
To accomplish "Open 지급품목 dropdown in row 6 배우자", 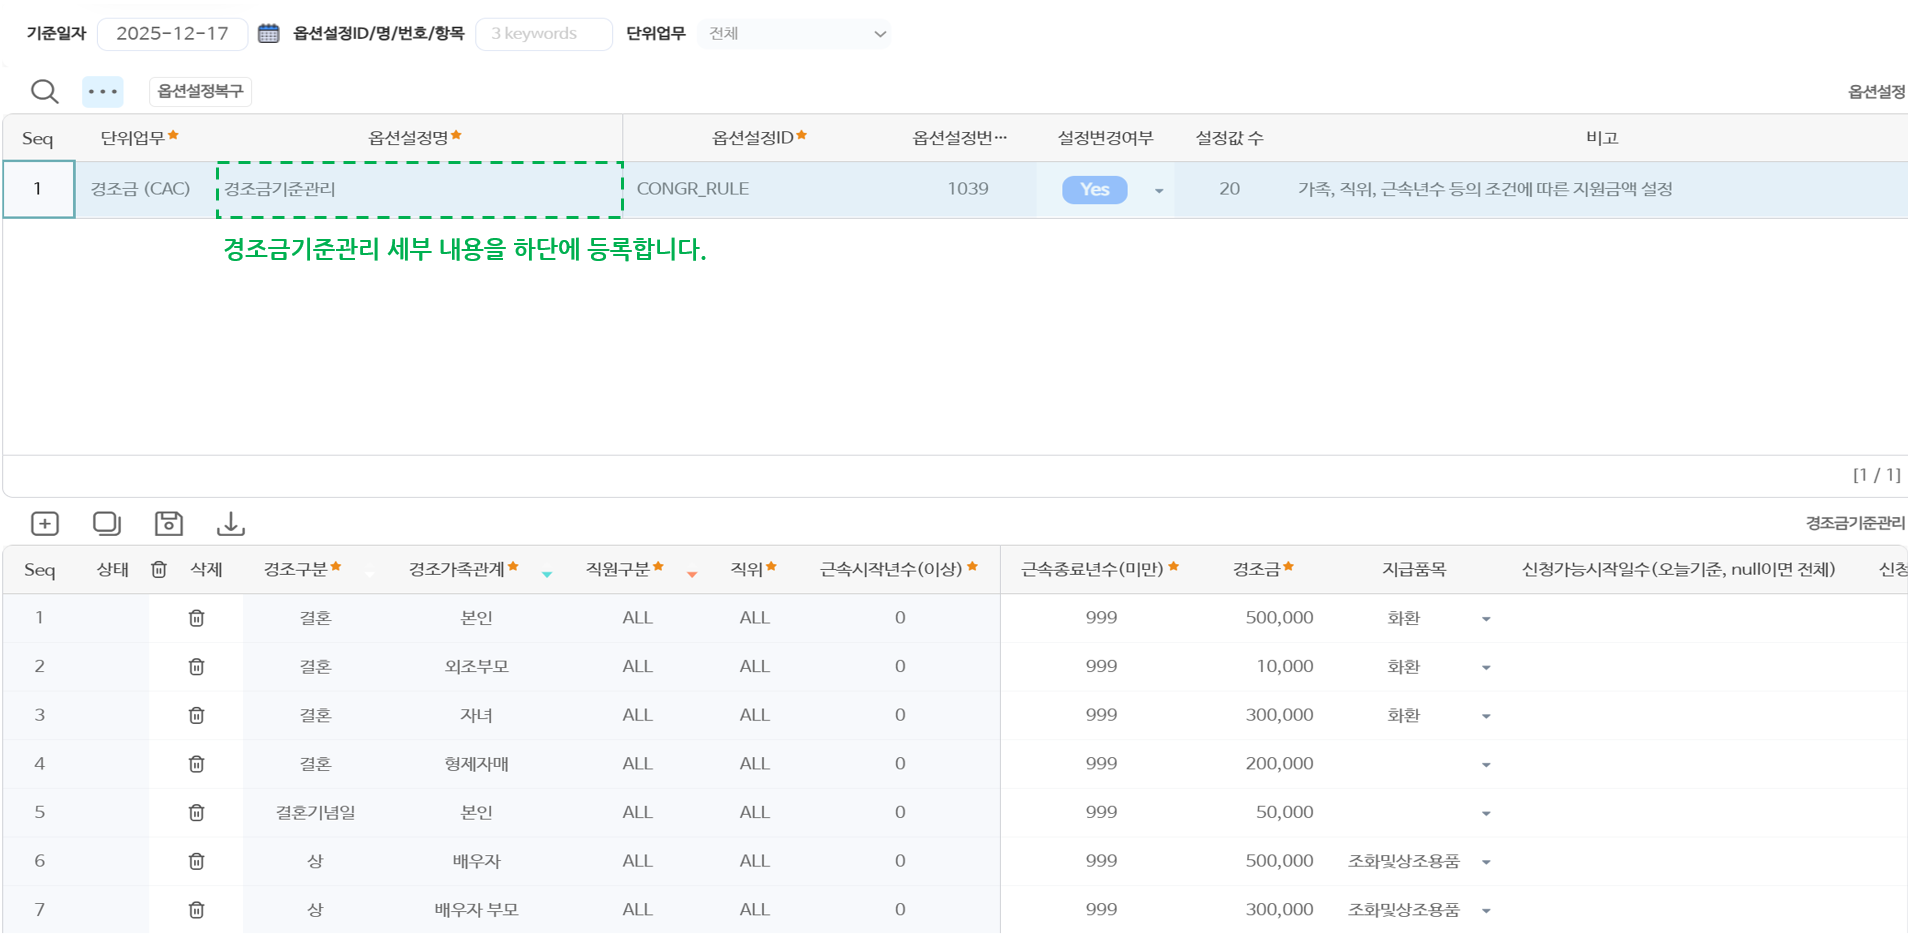I will point(1486,862).
